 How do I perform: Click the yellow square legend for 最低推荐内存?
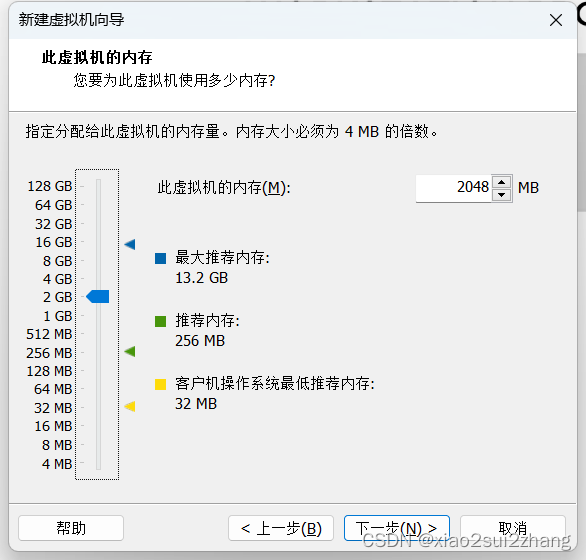coord(160,384)
